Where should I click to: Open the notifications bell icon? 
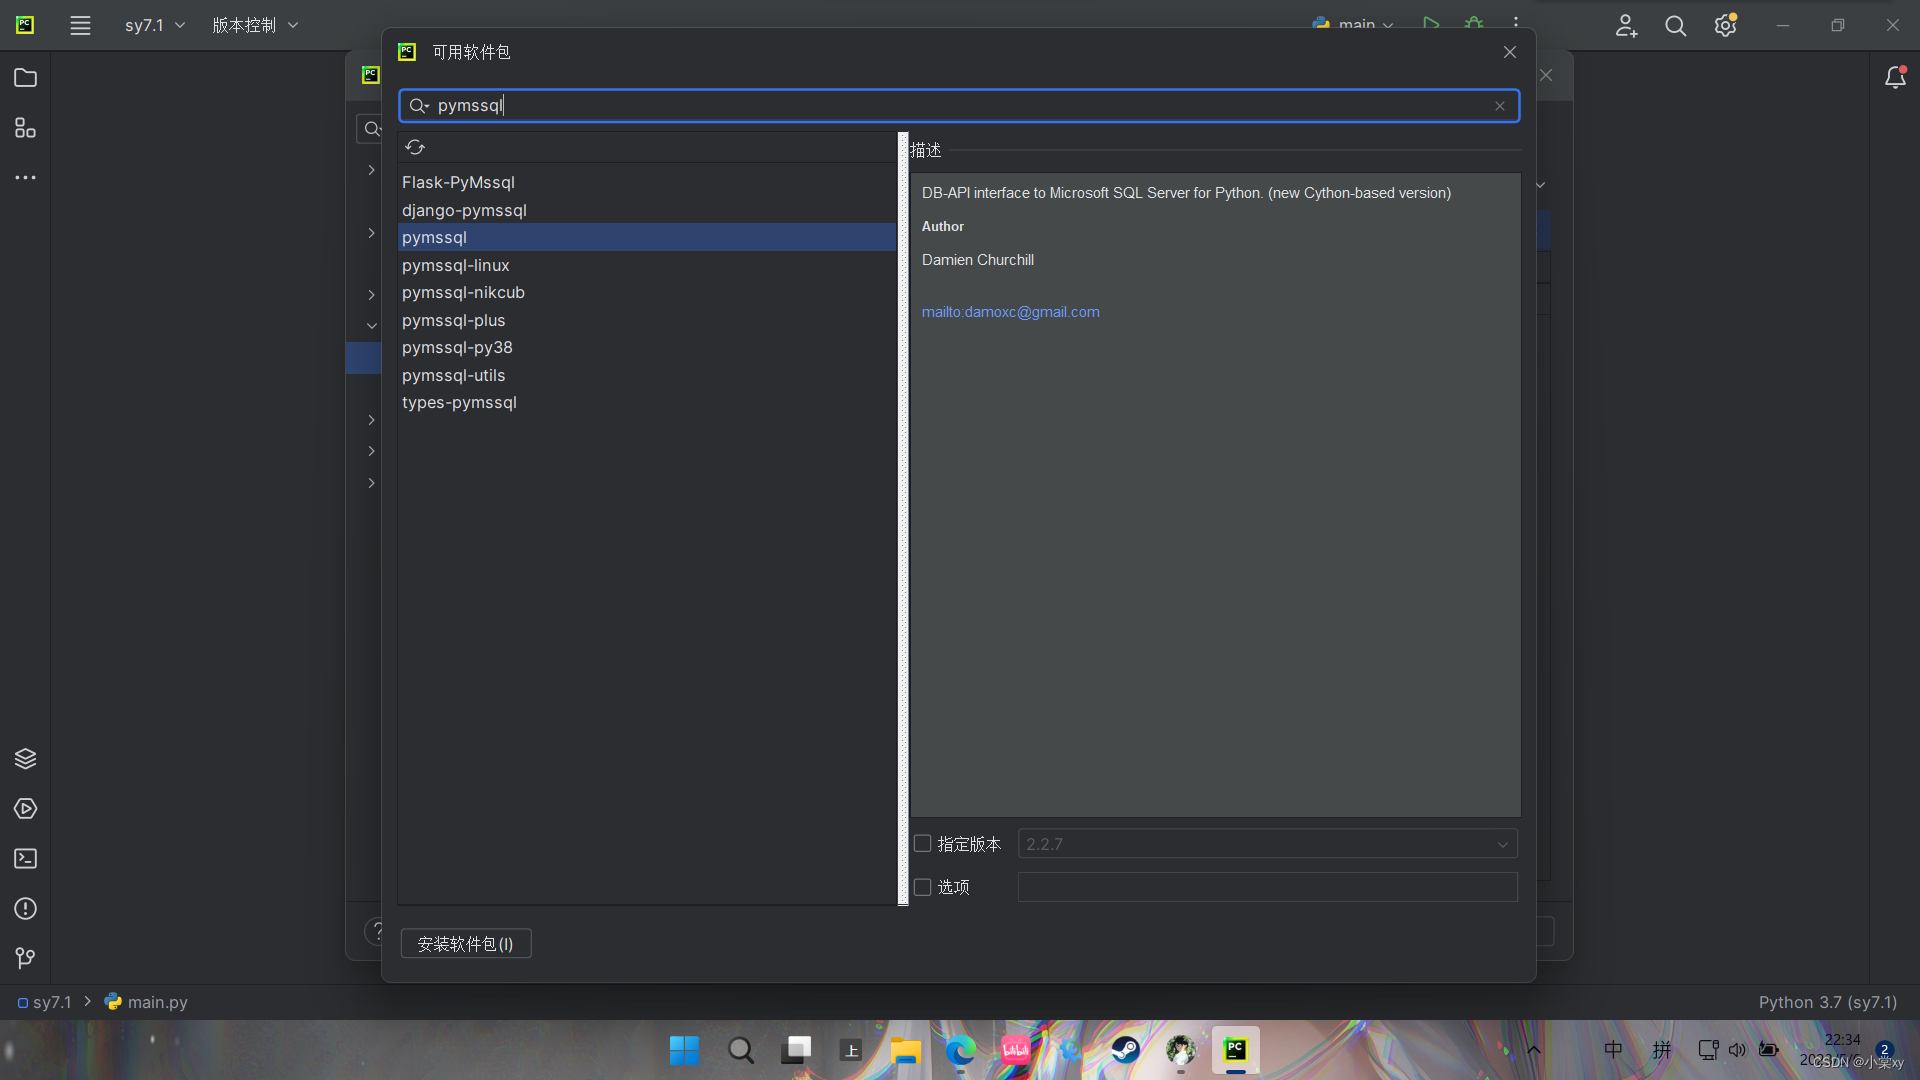[1895, 78]
